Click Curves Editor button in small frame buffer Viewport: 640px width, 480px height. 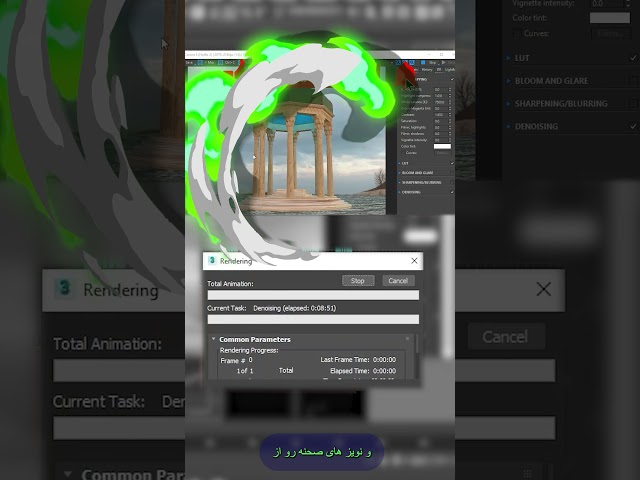(442, 153)
